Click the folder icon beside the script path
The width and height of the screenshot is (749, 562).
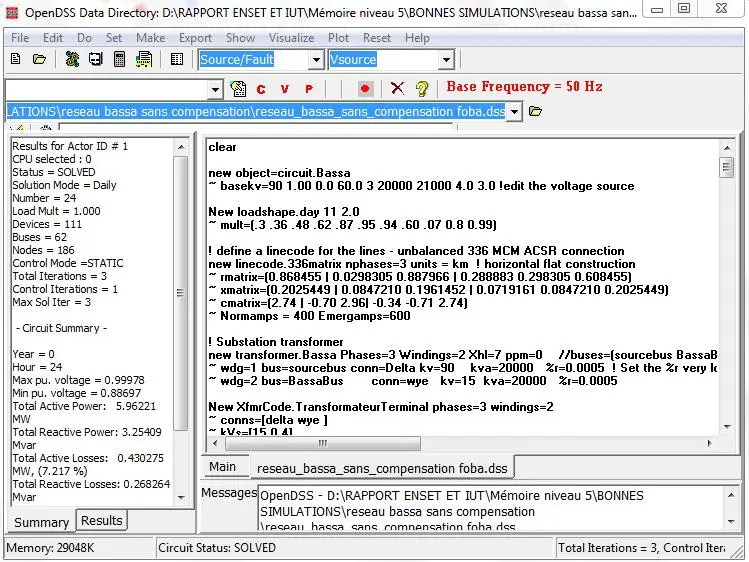535,112
